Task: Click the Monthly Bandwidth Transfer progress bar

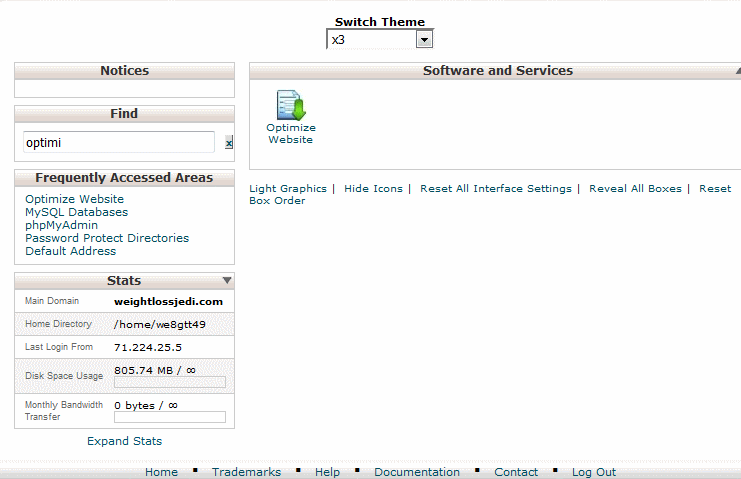Action: (x=170, y=417)
